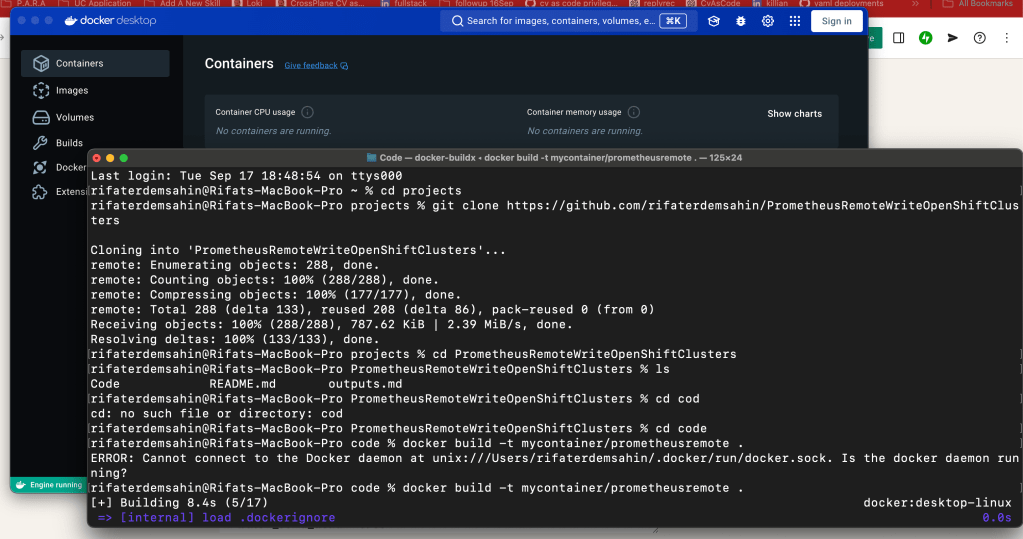Open the browser help question mark icon
The image size is (1023, 539).
click(979, 38)
